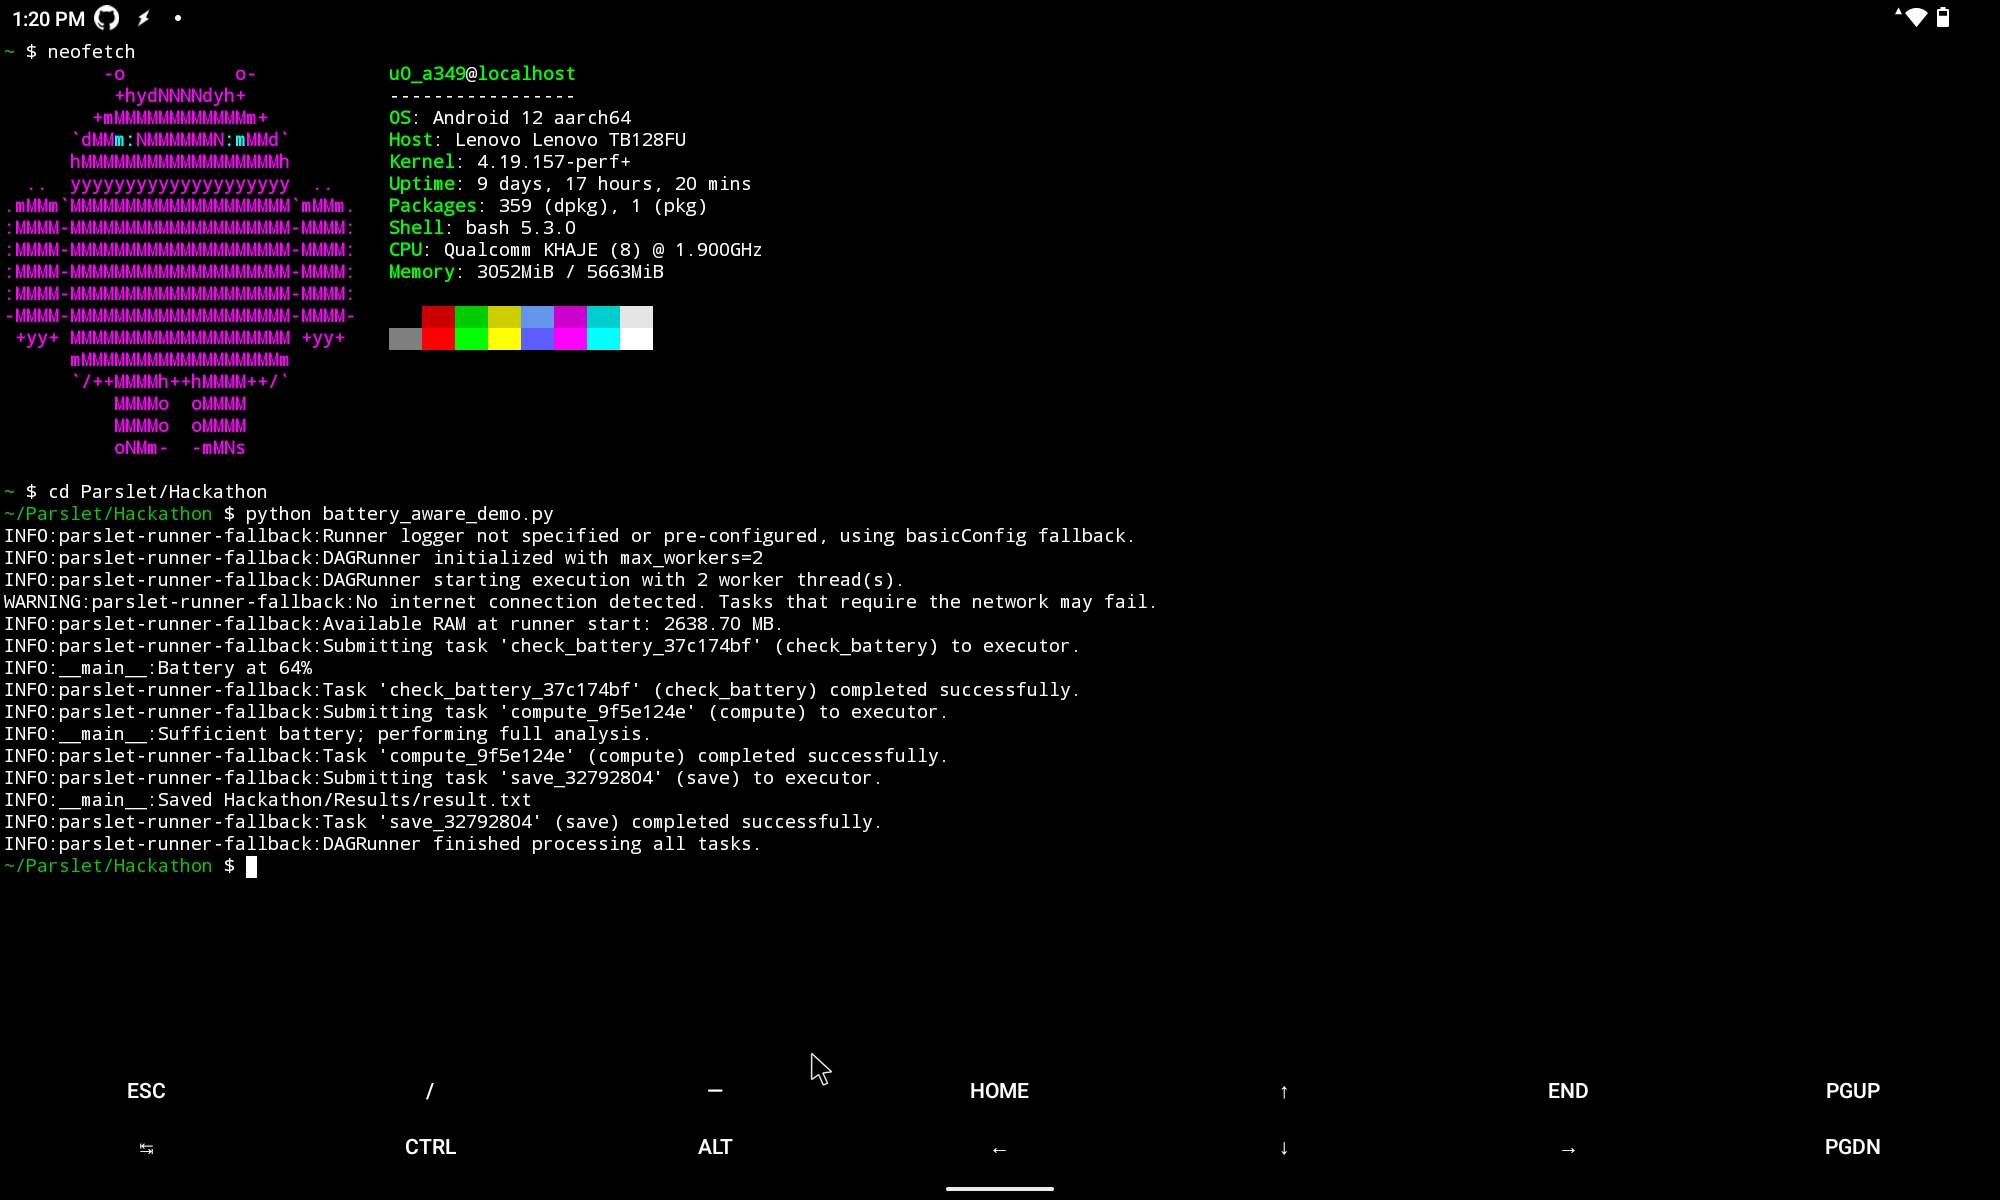The image size is (2000, 1200).
Task: Click the bright red neofetch color block
Action: (x=438, y=339)
